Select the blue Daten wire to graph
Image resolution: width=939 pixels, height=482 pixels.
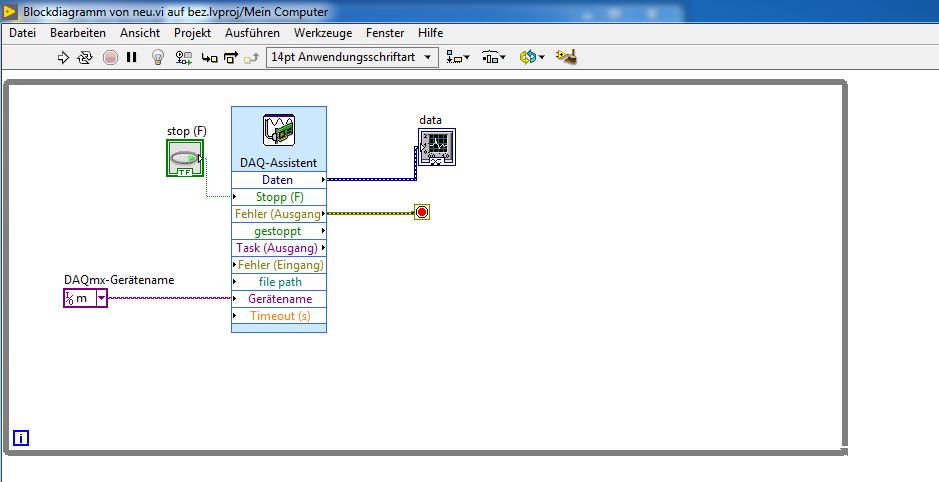pos(371,179)
